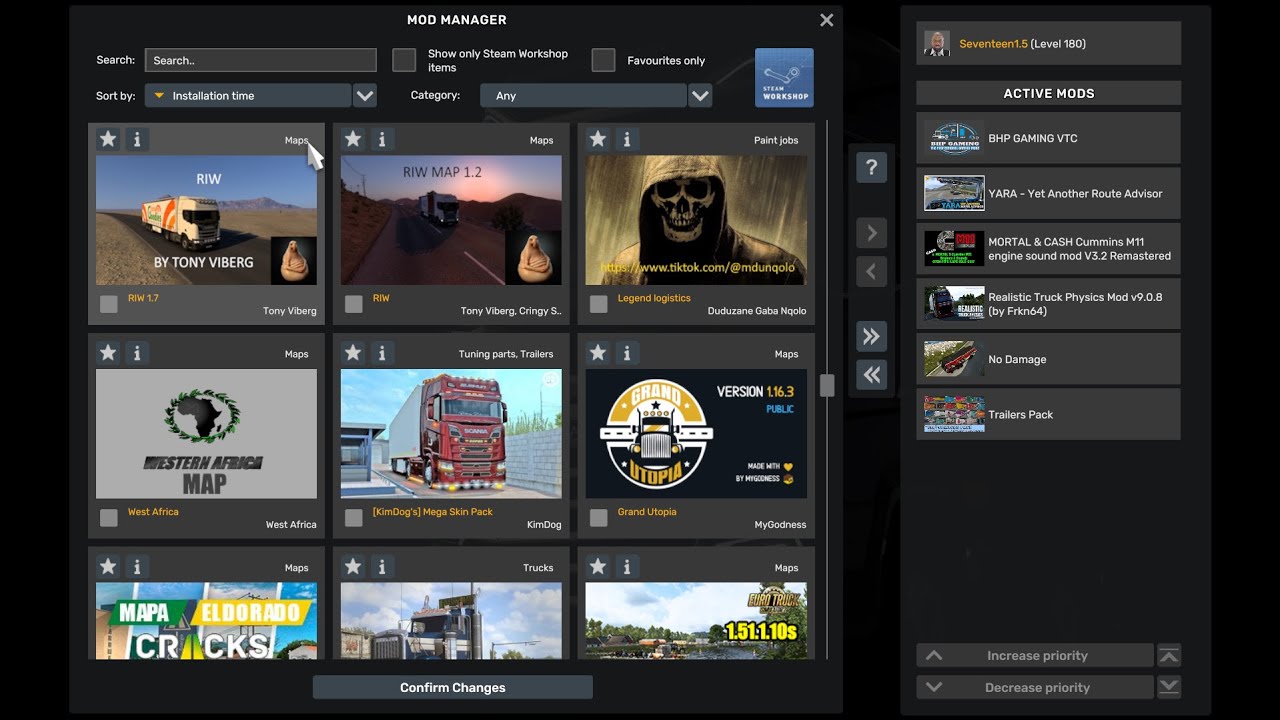The image size is (1280, 720).
Task: Favourite the Legend logistics paint job
Action: (x=598, y=139)
